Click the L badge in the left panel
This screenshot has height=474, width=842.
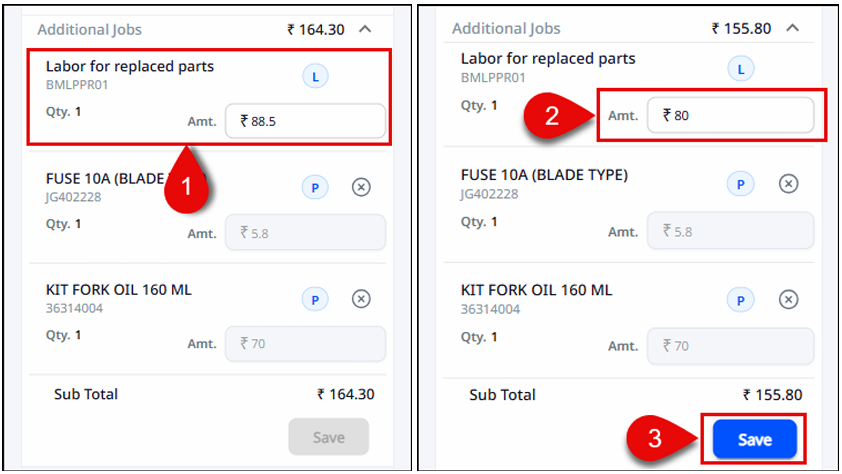[x=314, y=74]
